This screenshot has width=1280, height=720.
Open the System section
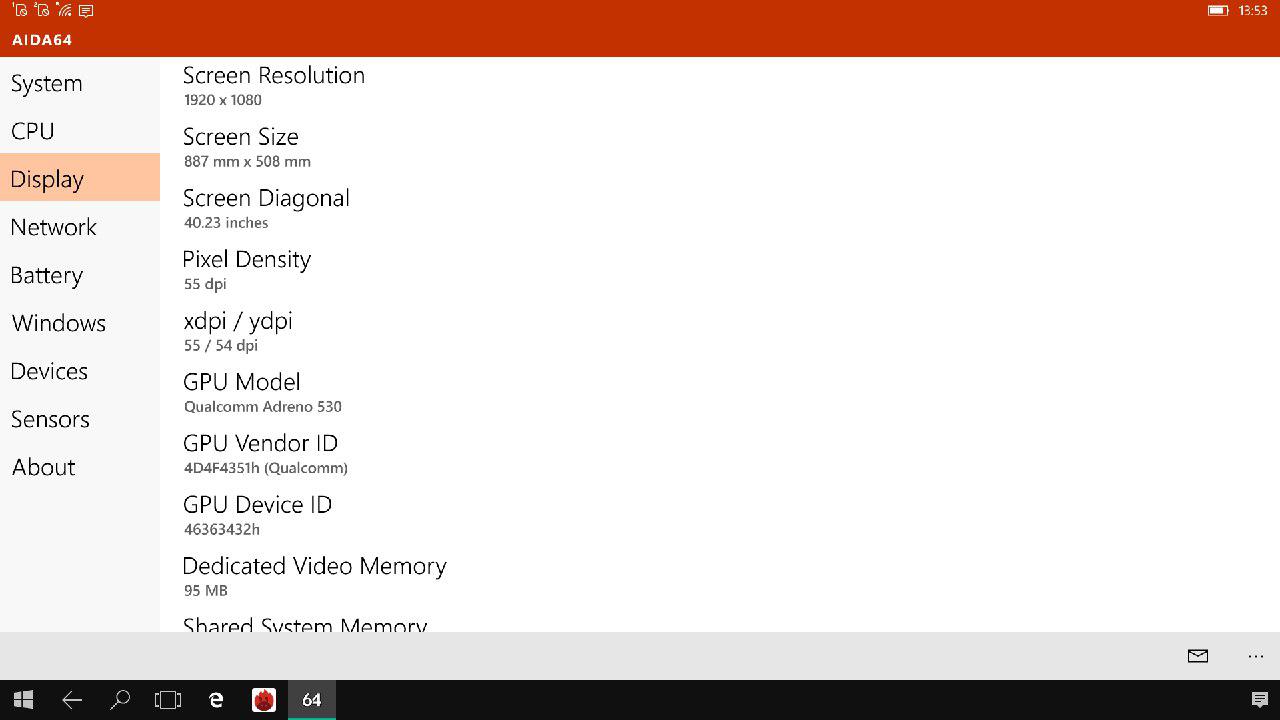pos(80,83)
